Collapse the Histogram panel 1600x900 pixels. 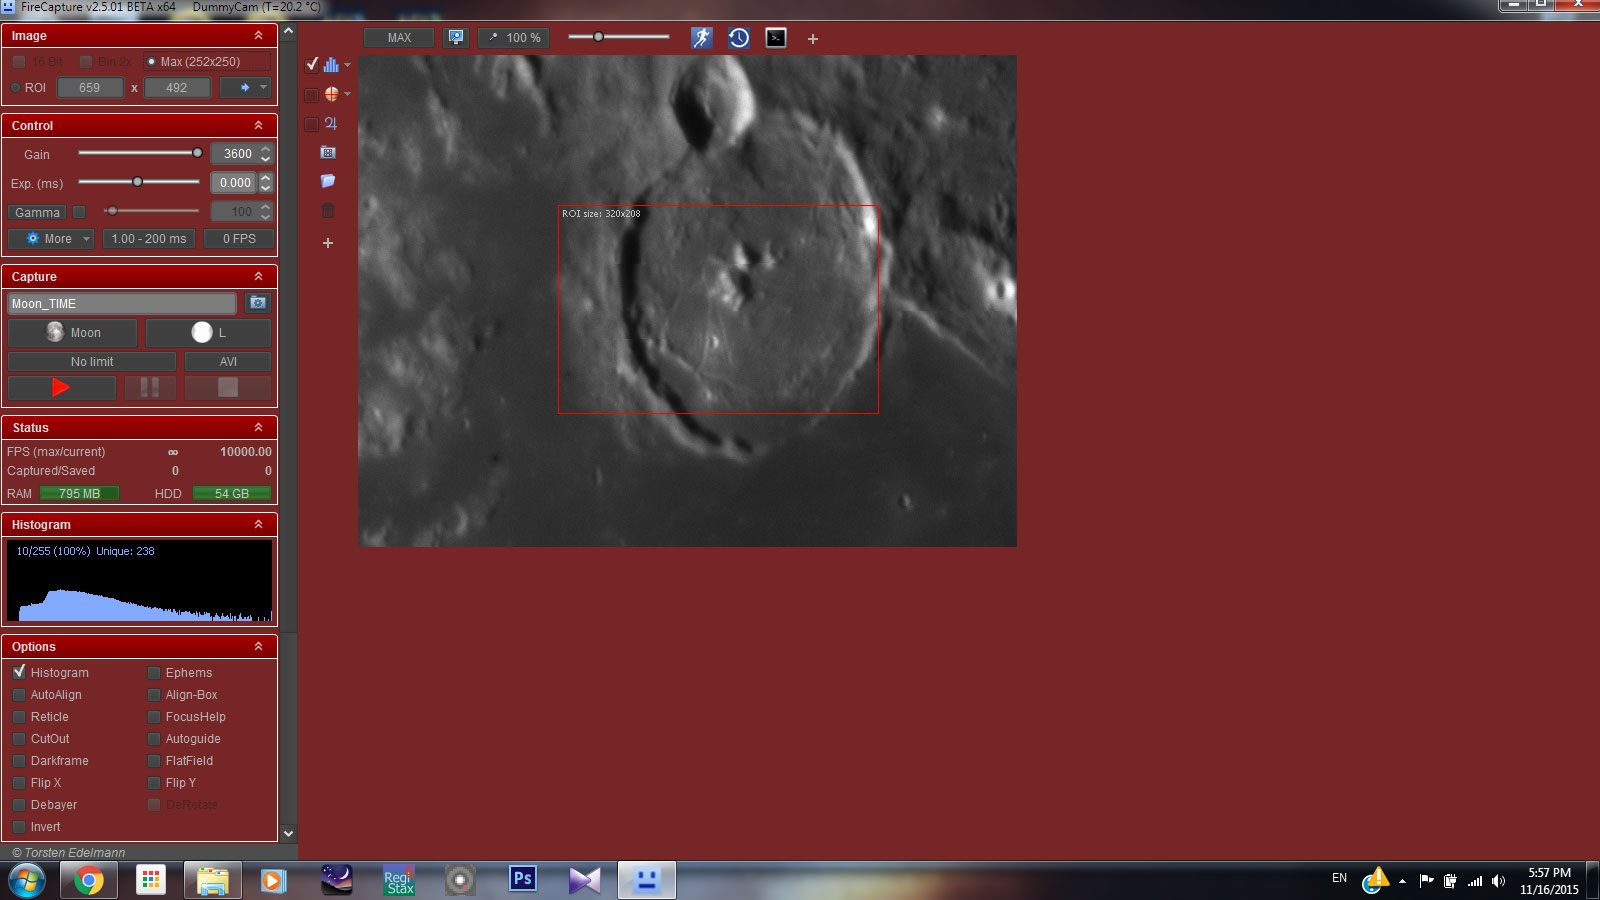[x=258, y=524]
